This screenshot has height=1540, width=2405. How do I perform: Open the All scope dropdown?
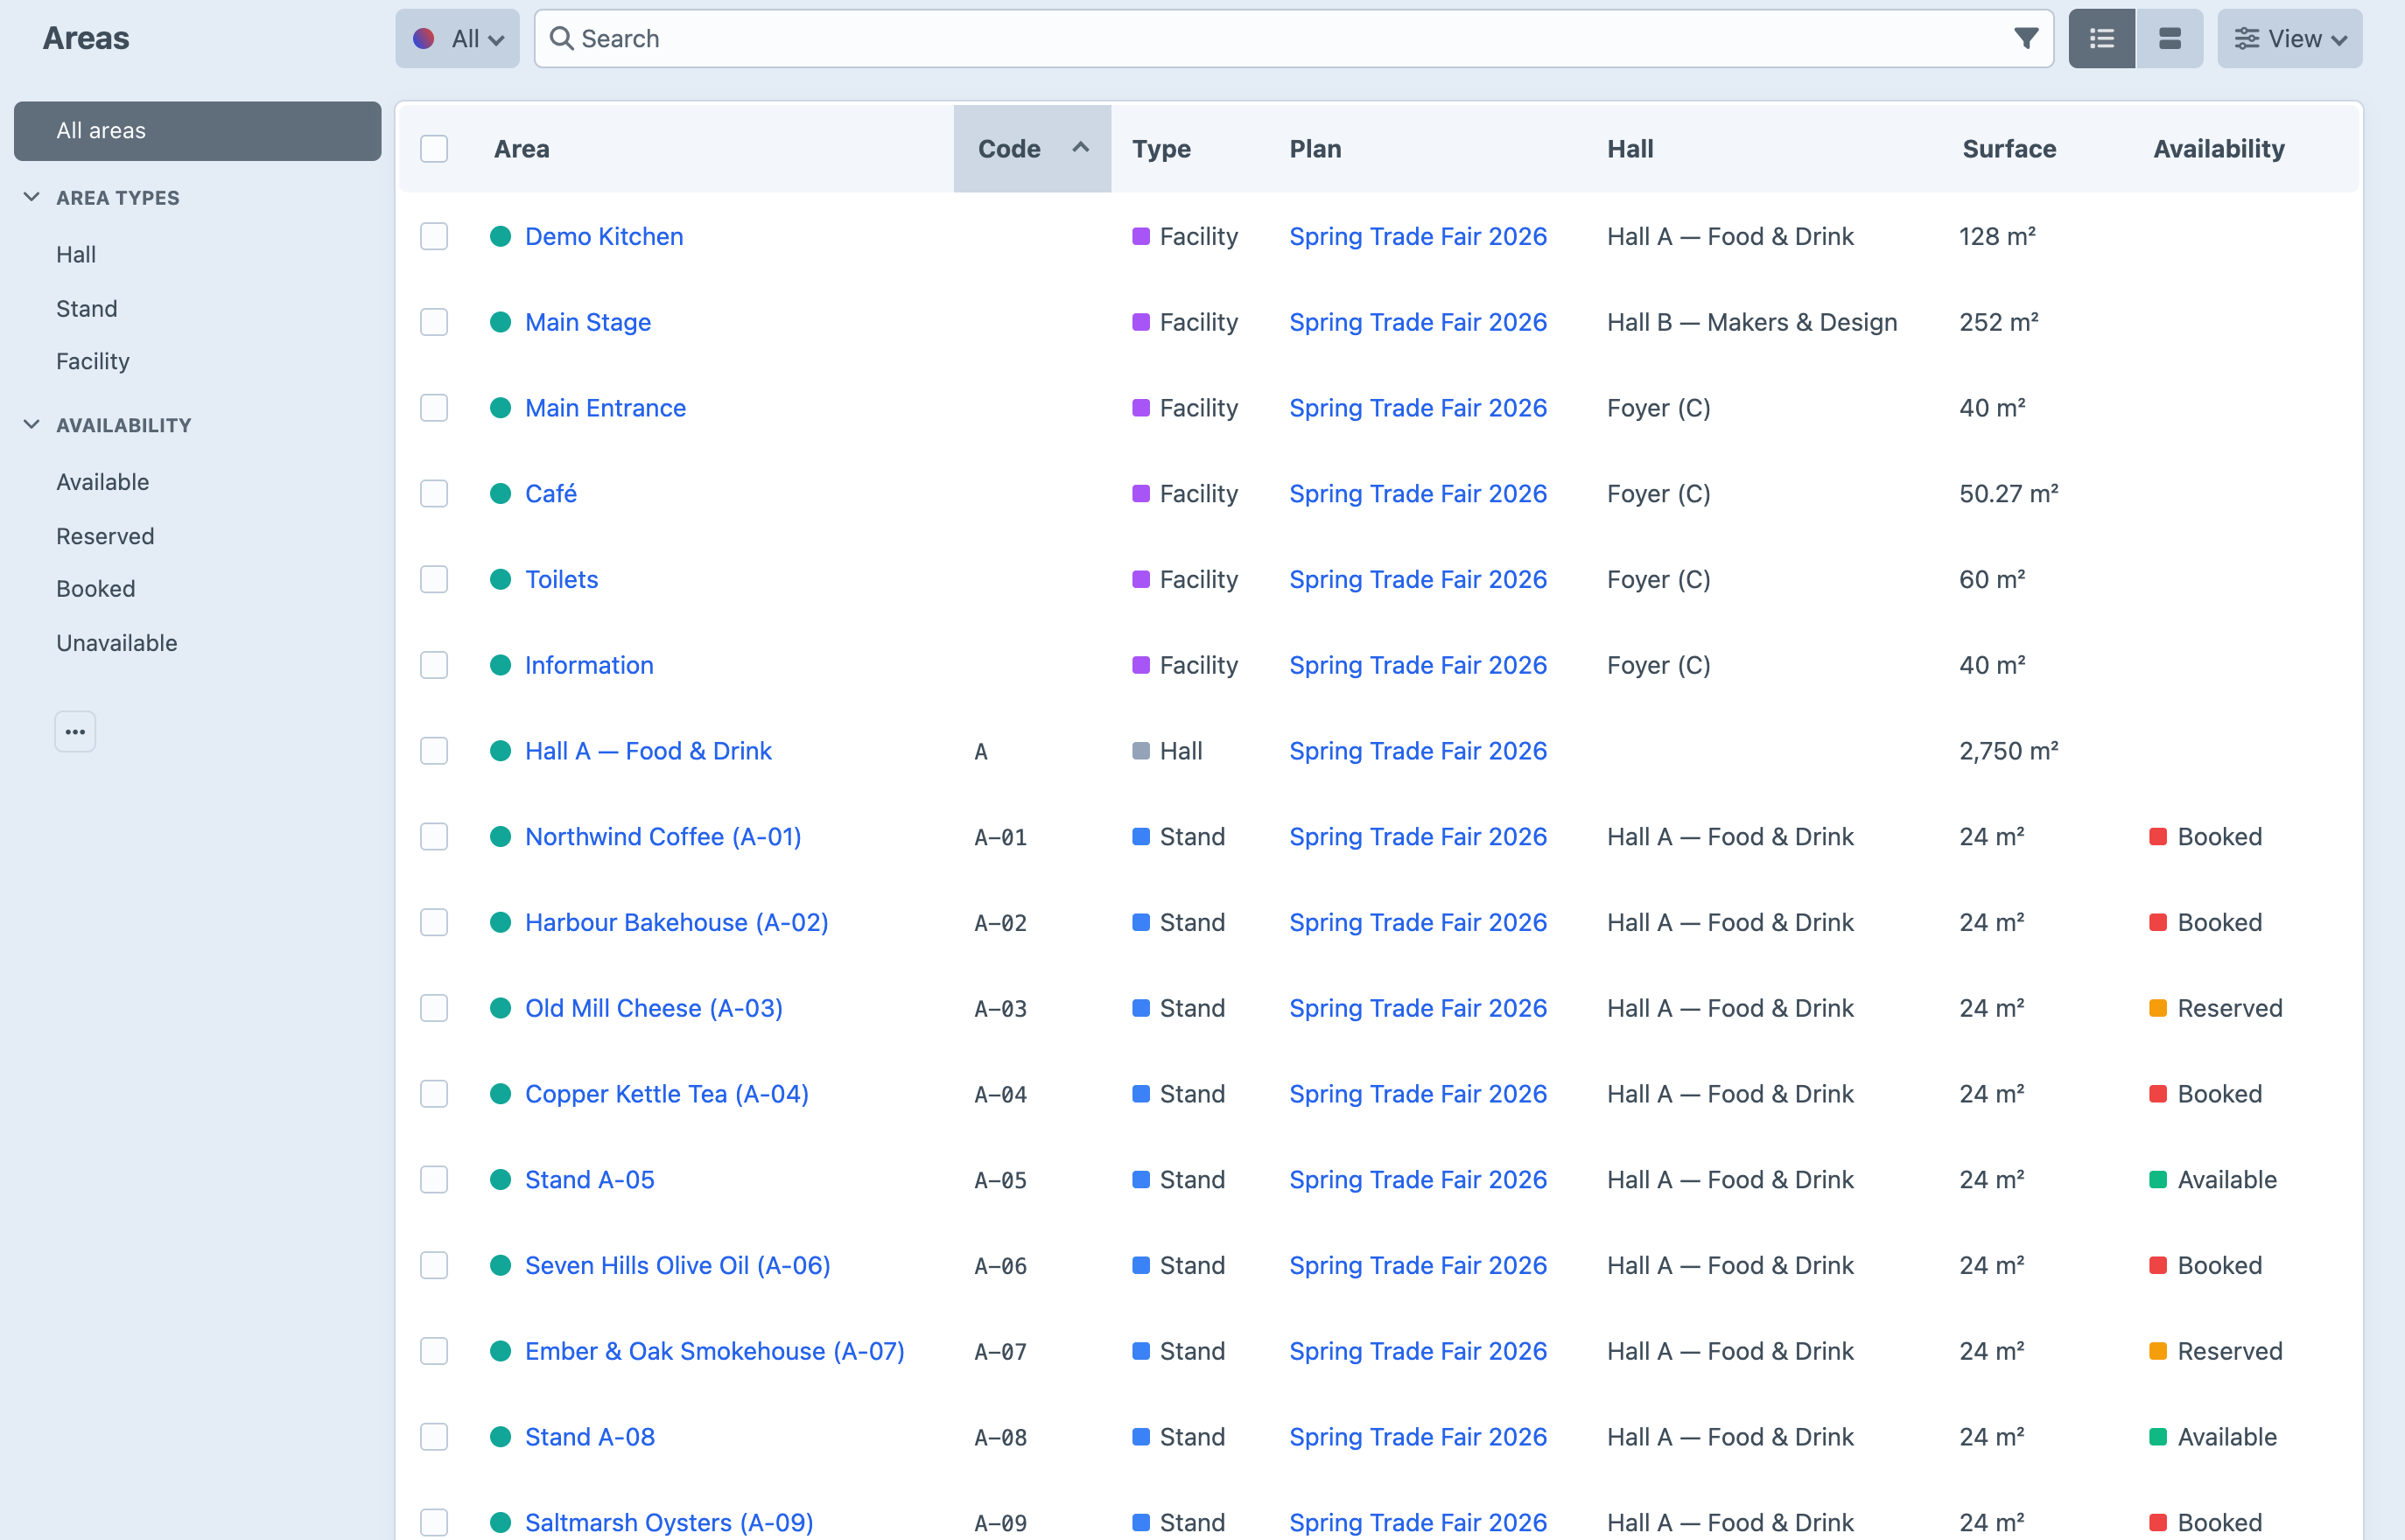tap(457, 39)
